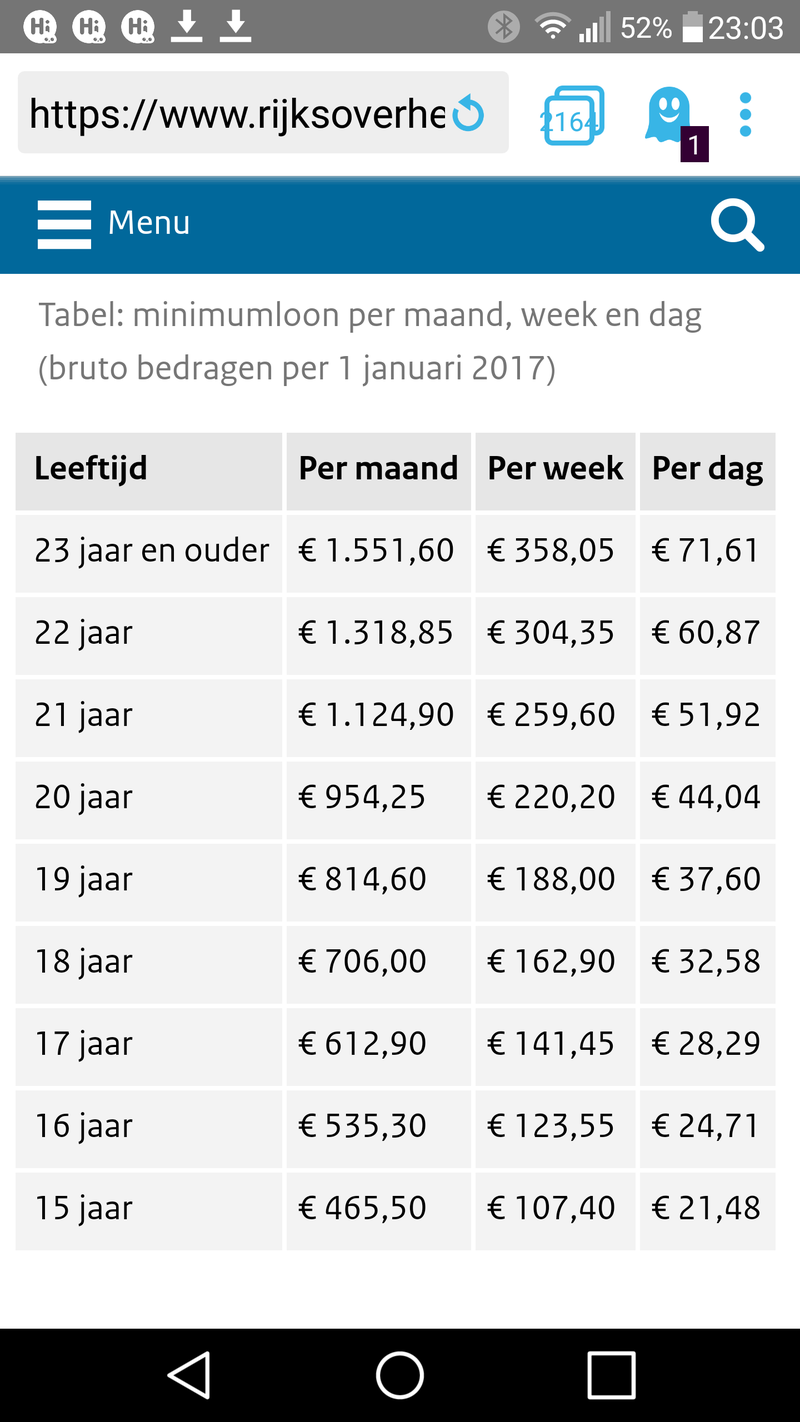Open the tab switcher showing 2164 tabs
The image size is (800, 1422).
coord(571,114)
